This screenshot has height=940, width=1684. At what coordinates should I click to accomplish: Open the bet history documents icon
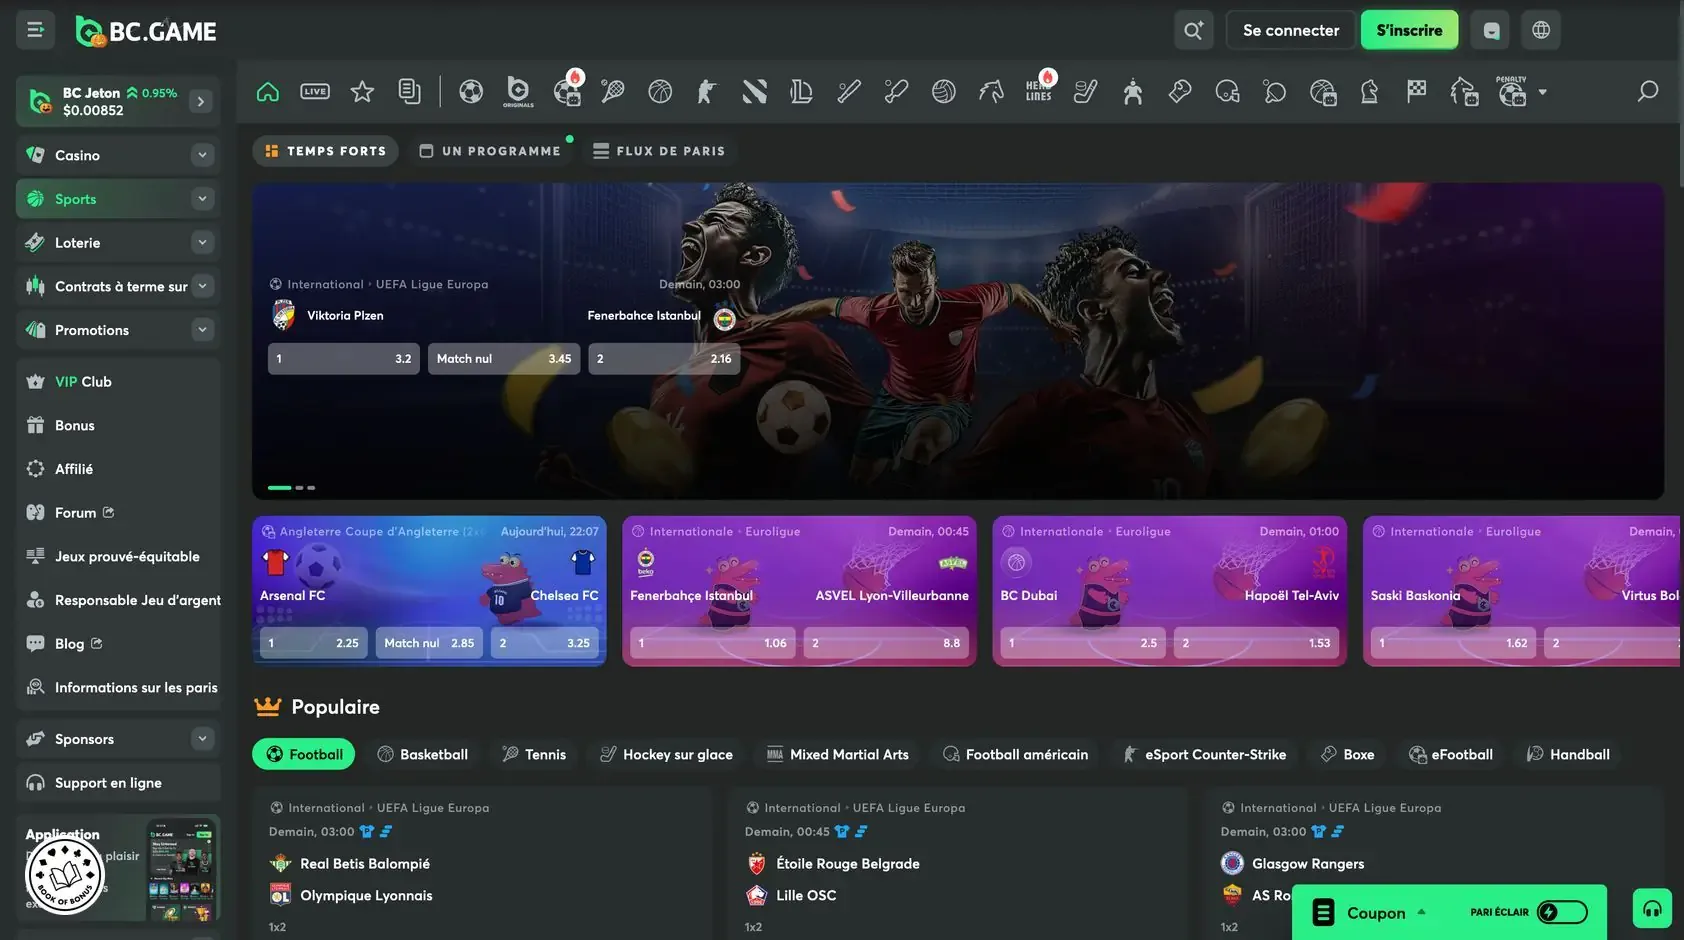(x=409, y=92)
